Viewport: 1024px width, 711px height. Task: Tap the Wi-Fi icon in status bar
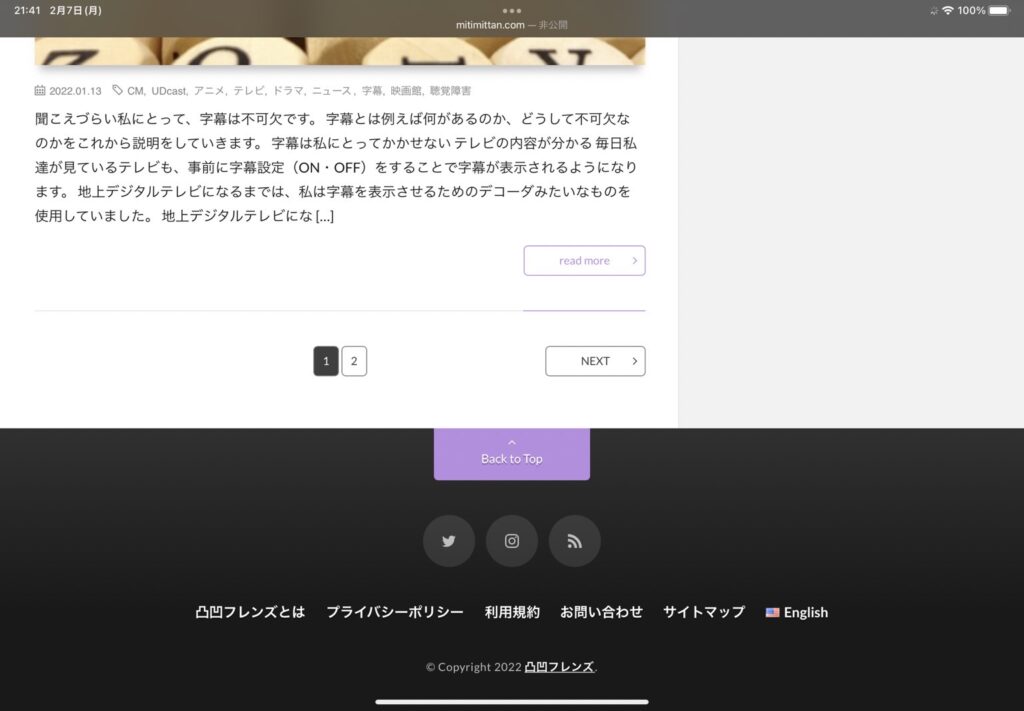tap(948, 10)
